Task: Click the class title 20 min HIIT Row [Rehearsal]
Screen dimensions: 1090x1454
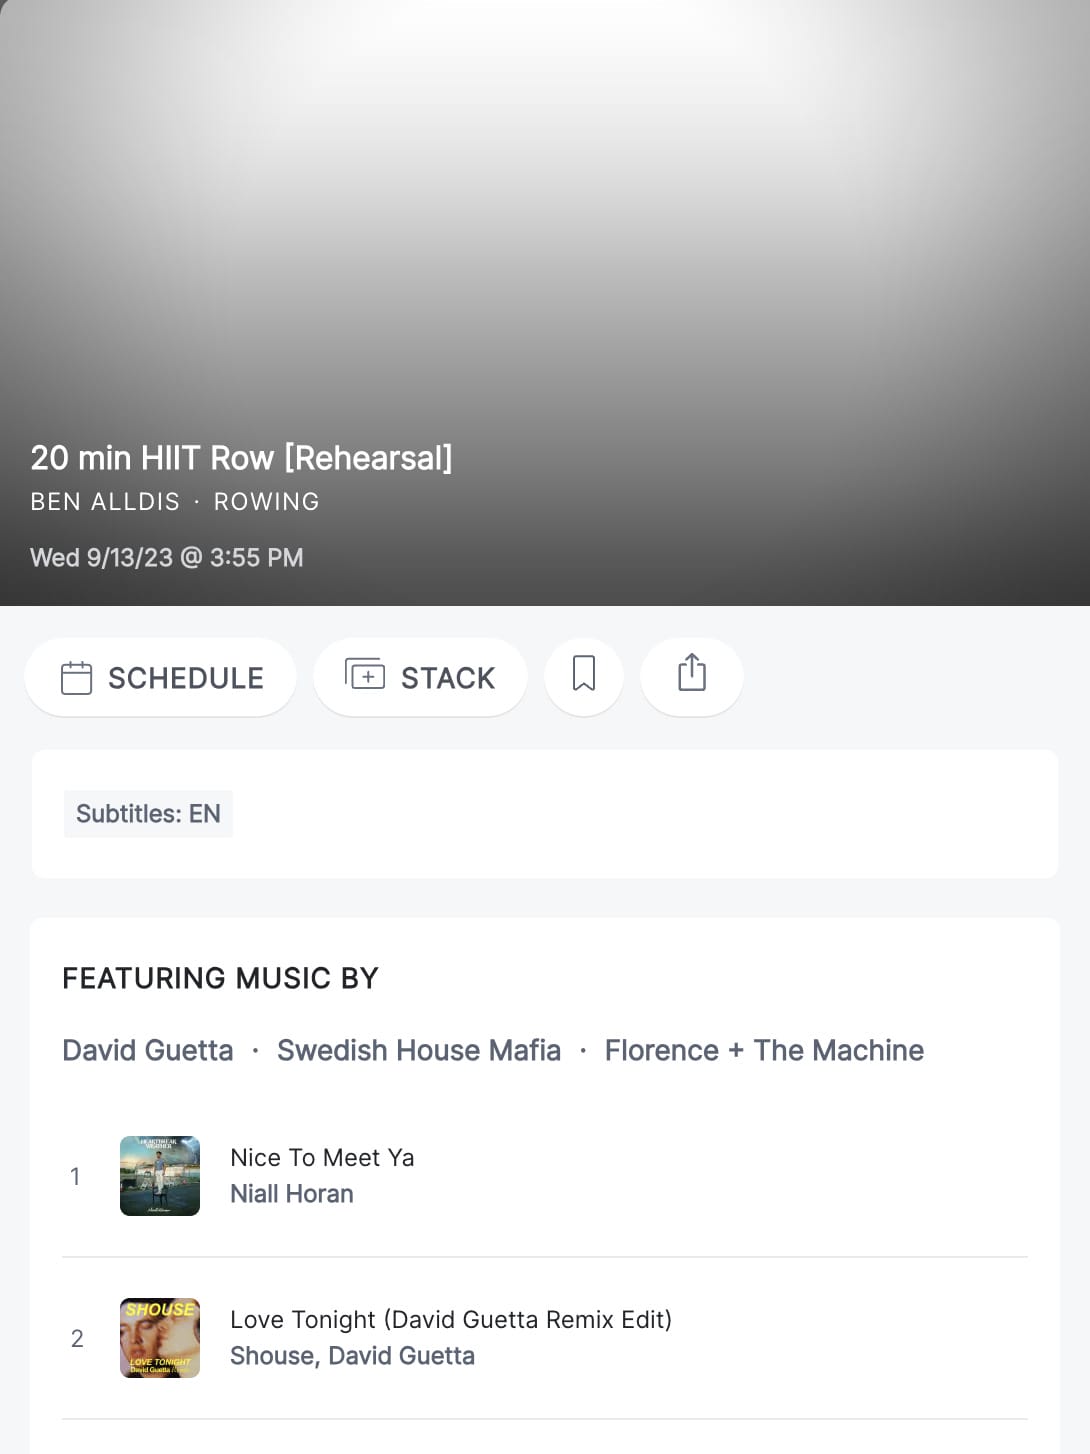Action: pos(241,458)
